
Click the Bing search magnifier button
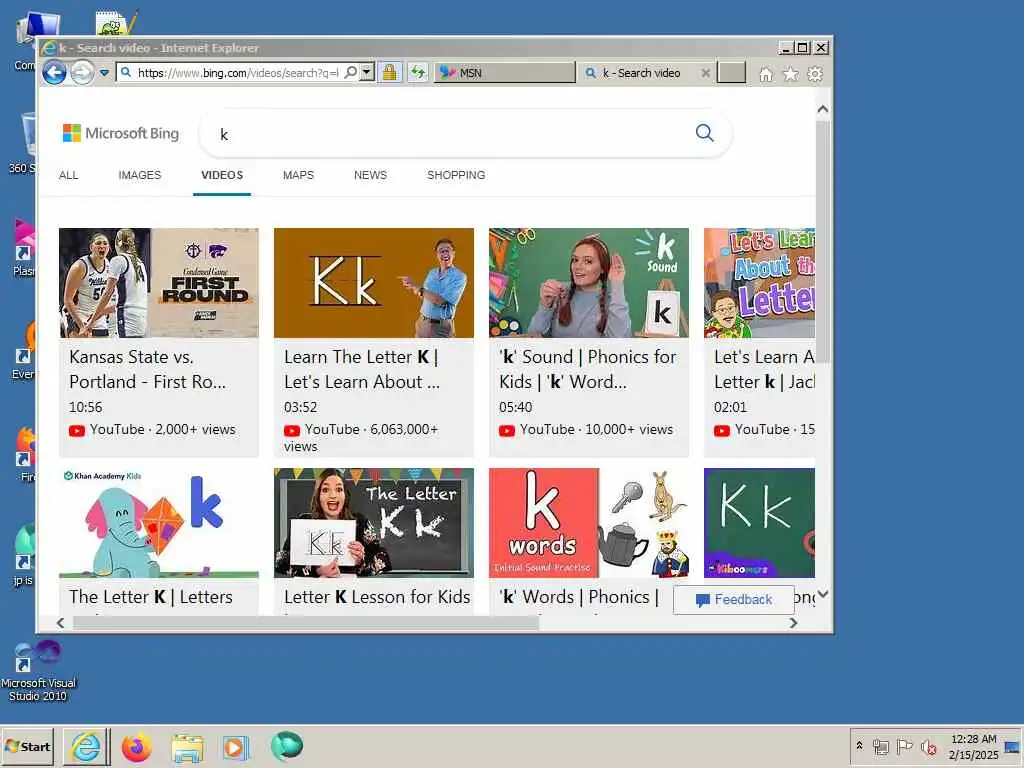[x=705, y=133]
